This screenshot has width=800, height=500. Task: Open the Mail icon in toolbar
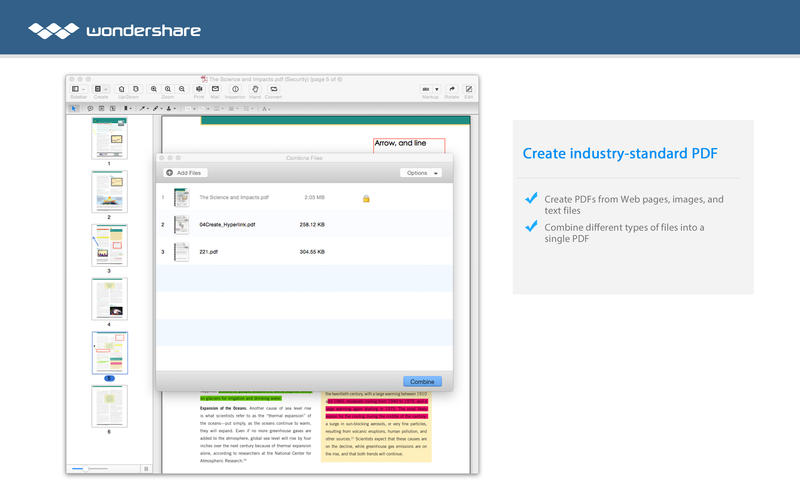(215, 89)
